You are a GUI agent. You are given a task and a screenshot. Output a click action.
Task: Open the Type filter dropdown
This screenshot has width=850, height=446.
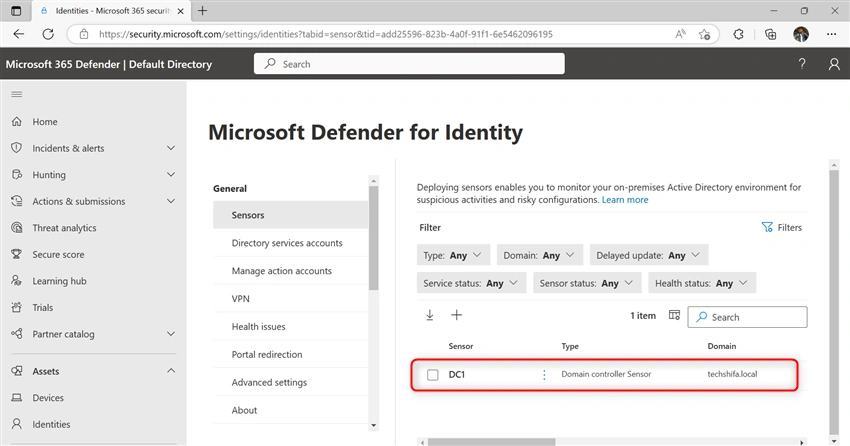[x=453, y=255]
